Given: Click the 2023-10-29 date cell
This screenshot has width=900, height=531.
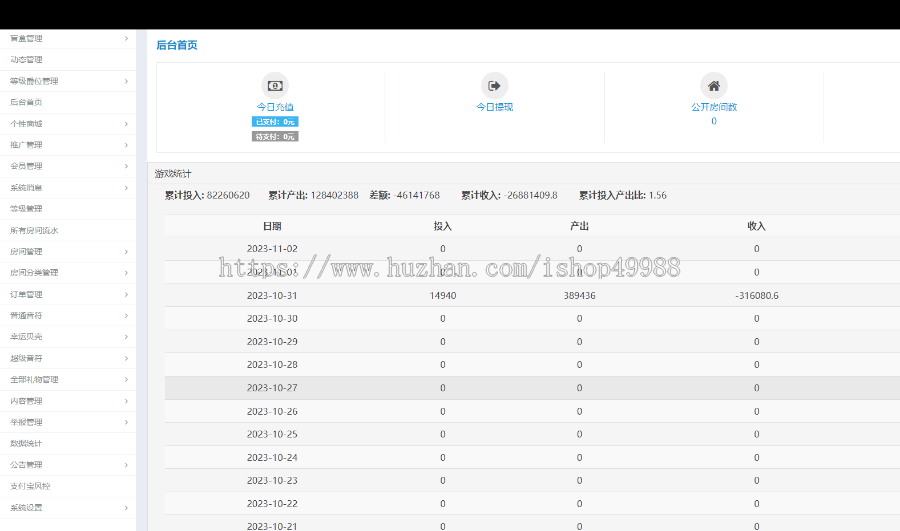Looking at the screenshot, I should [x=272, y=342].
